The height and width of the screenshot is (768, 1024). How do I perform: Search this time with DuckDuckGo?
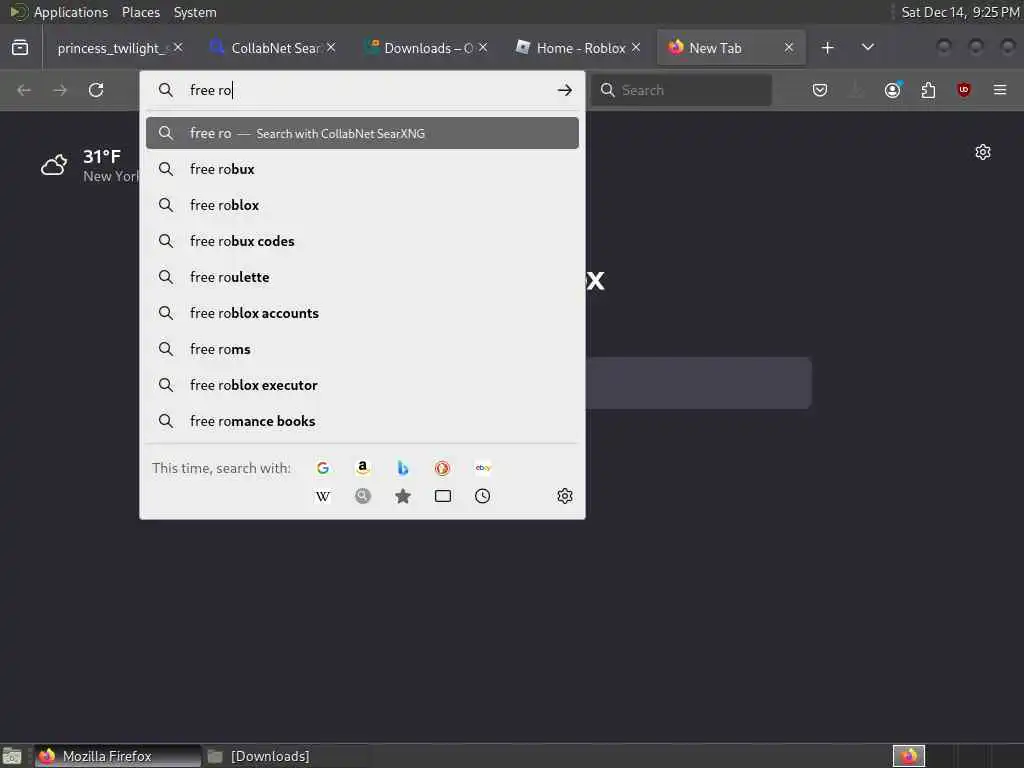[x=442, y=468]
